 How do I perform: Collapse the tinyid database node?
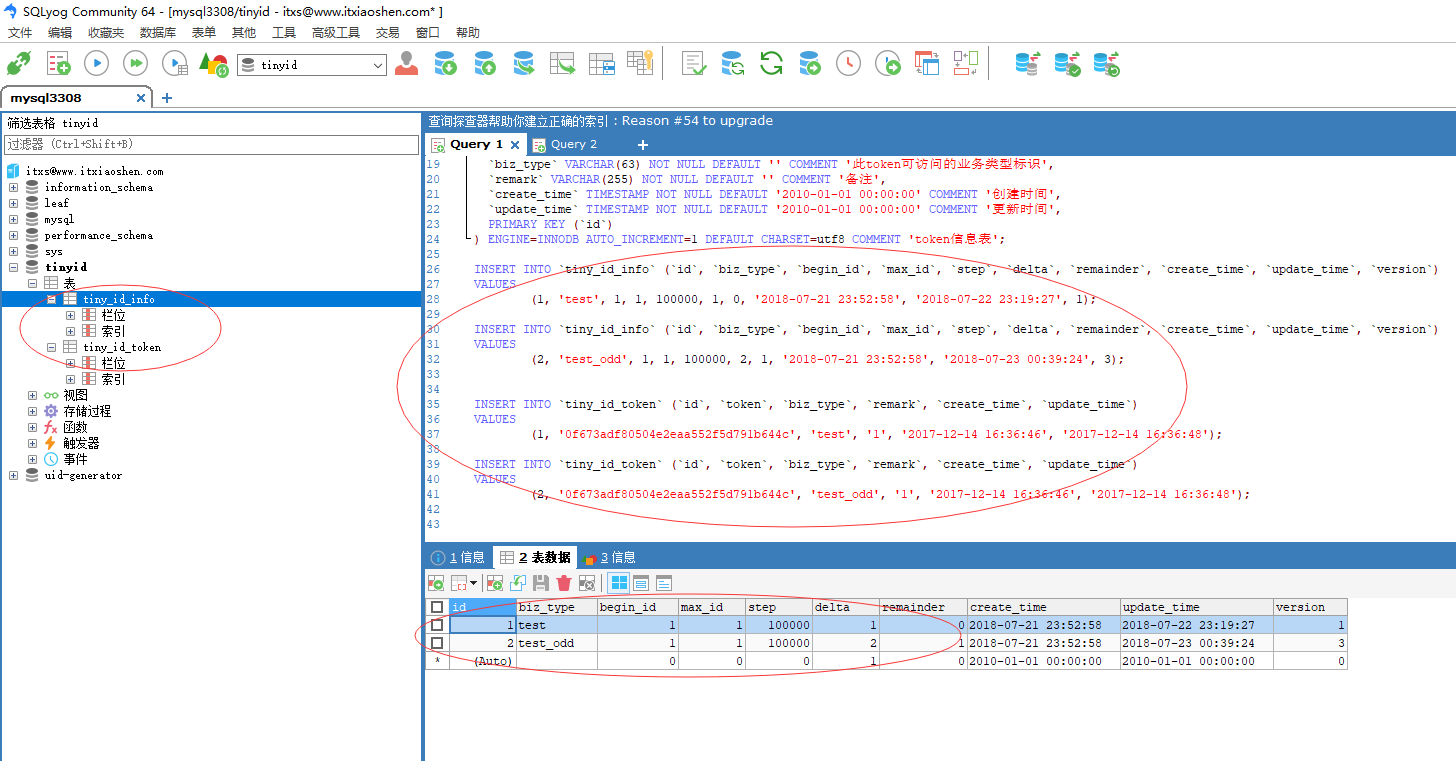tap(14, 267)
